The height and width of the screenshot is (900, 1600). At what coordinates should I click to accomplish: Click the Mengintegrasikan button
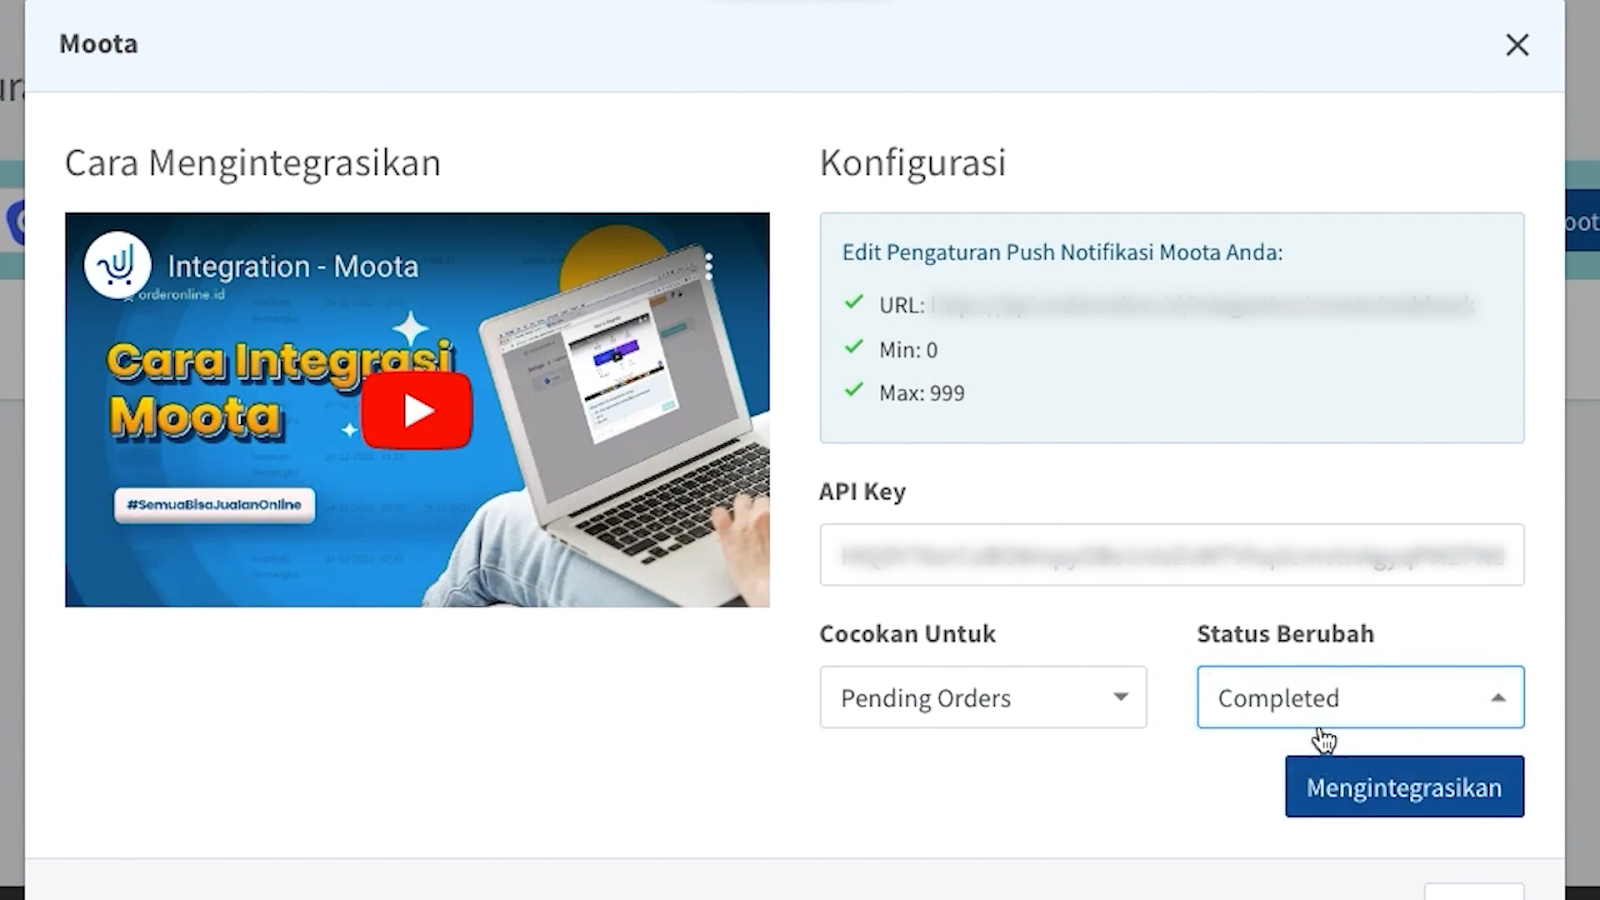click(x=1404, y=787)
